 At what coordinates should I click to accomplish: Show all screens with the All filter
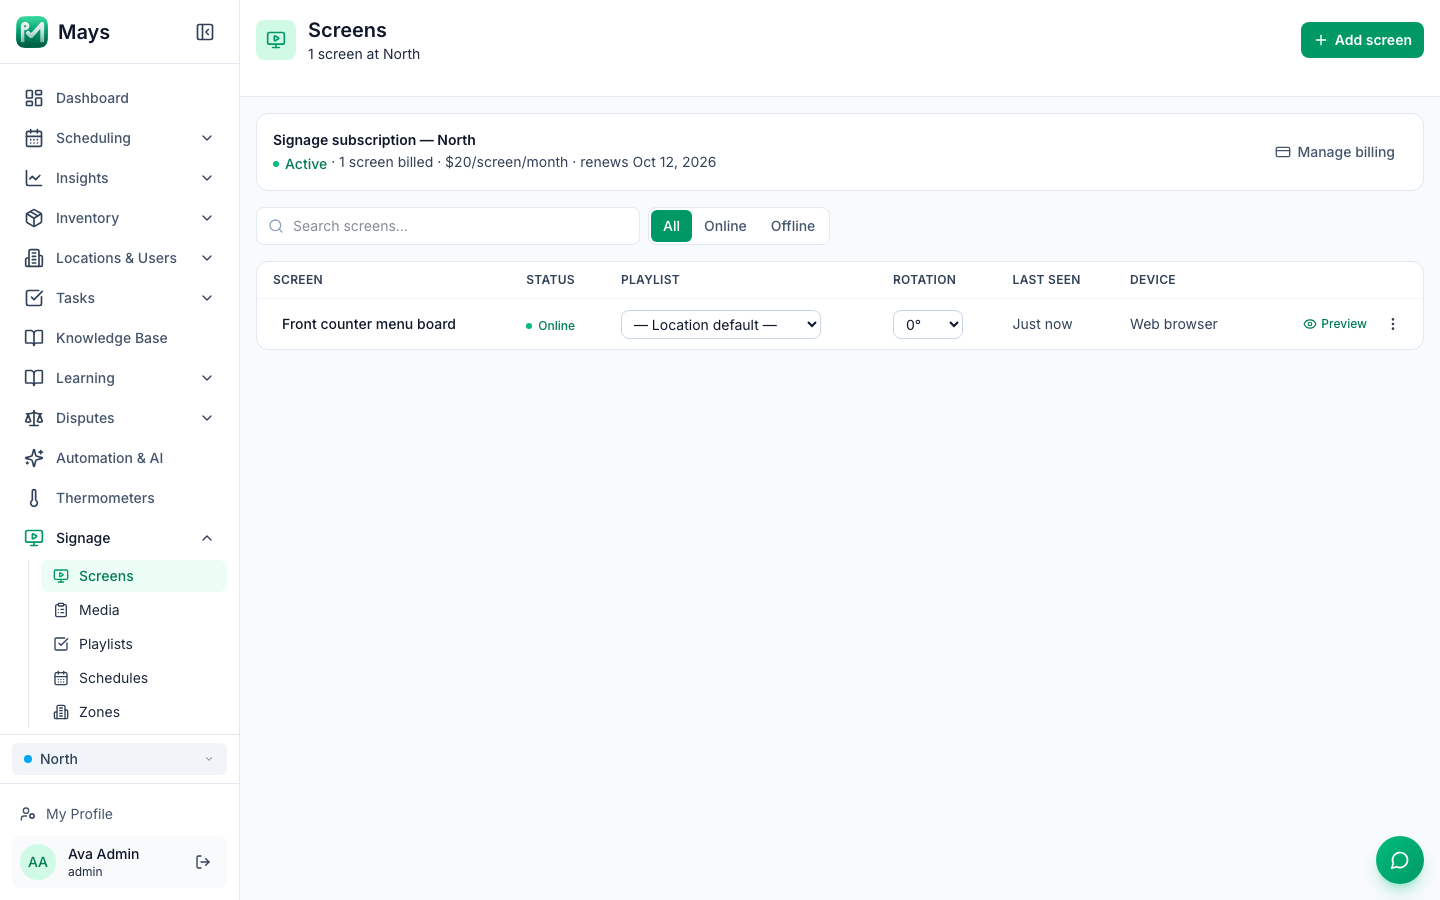(x=671, y=226)
